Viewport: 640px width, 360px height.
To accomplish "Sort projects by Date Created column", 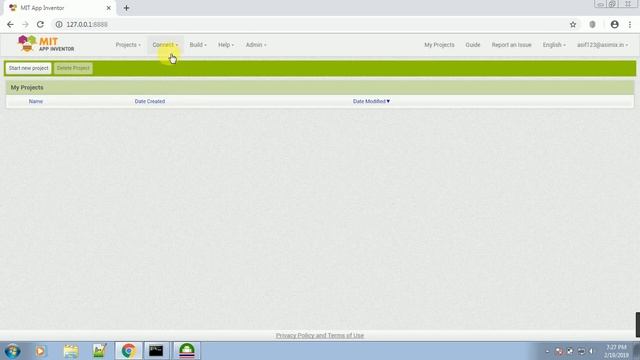I will [x=150, y=101].
